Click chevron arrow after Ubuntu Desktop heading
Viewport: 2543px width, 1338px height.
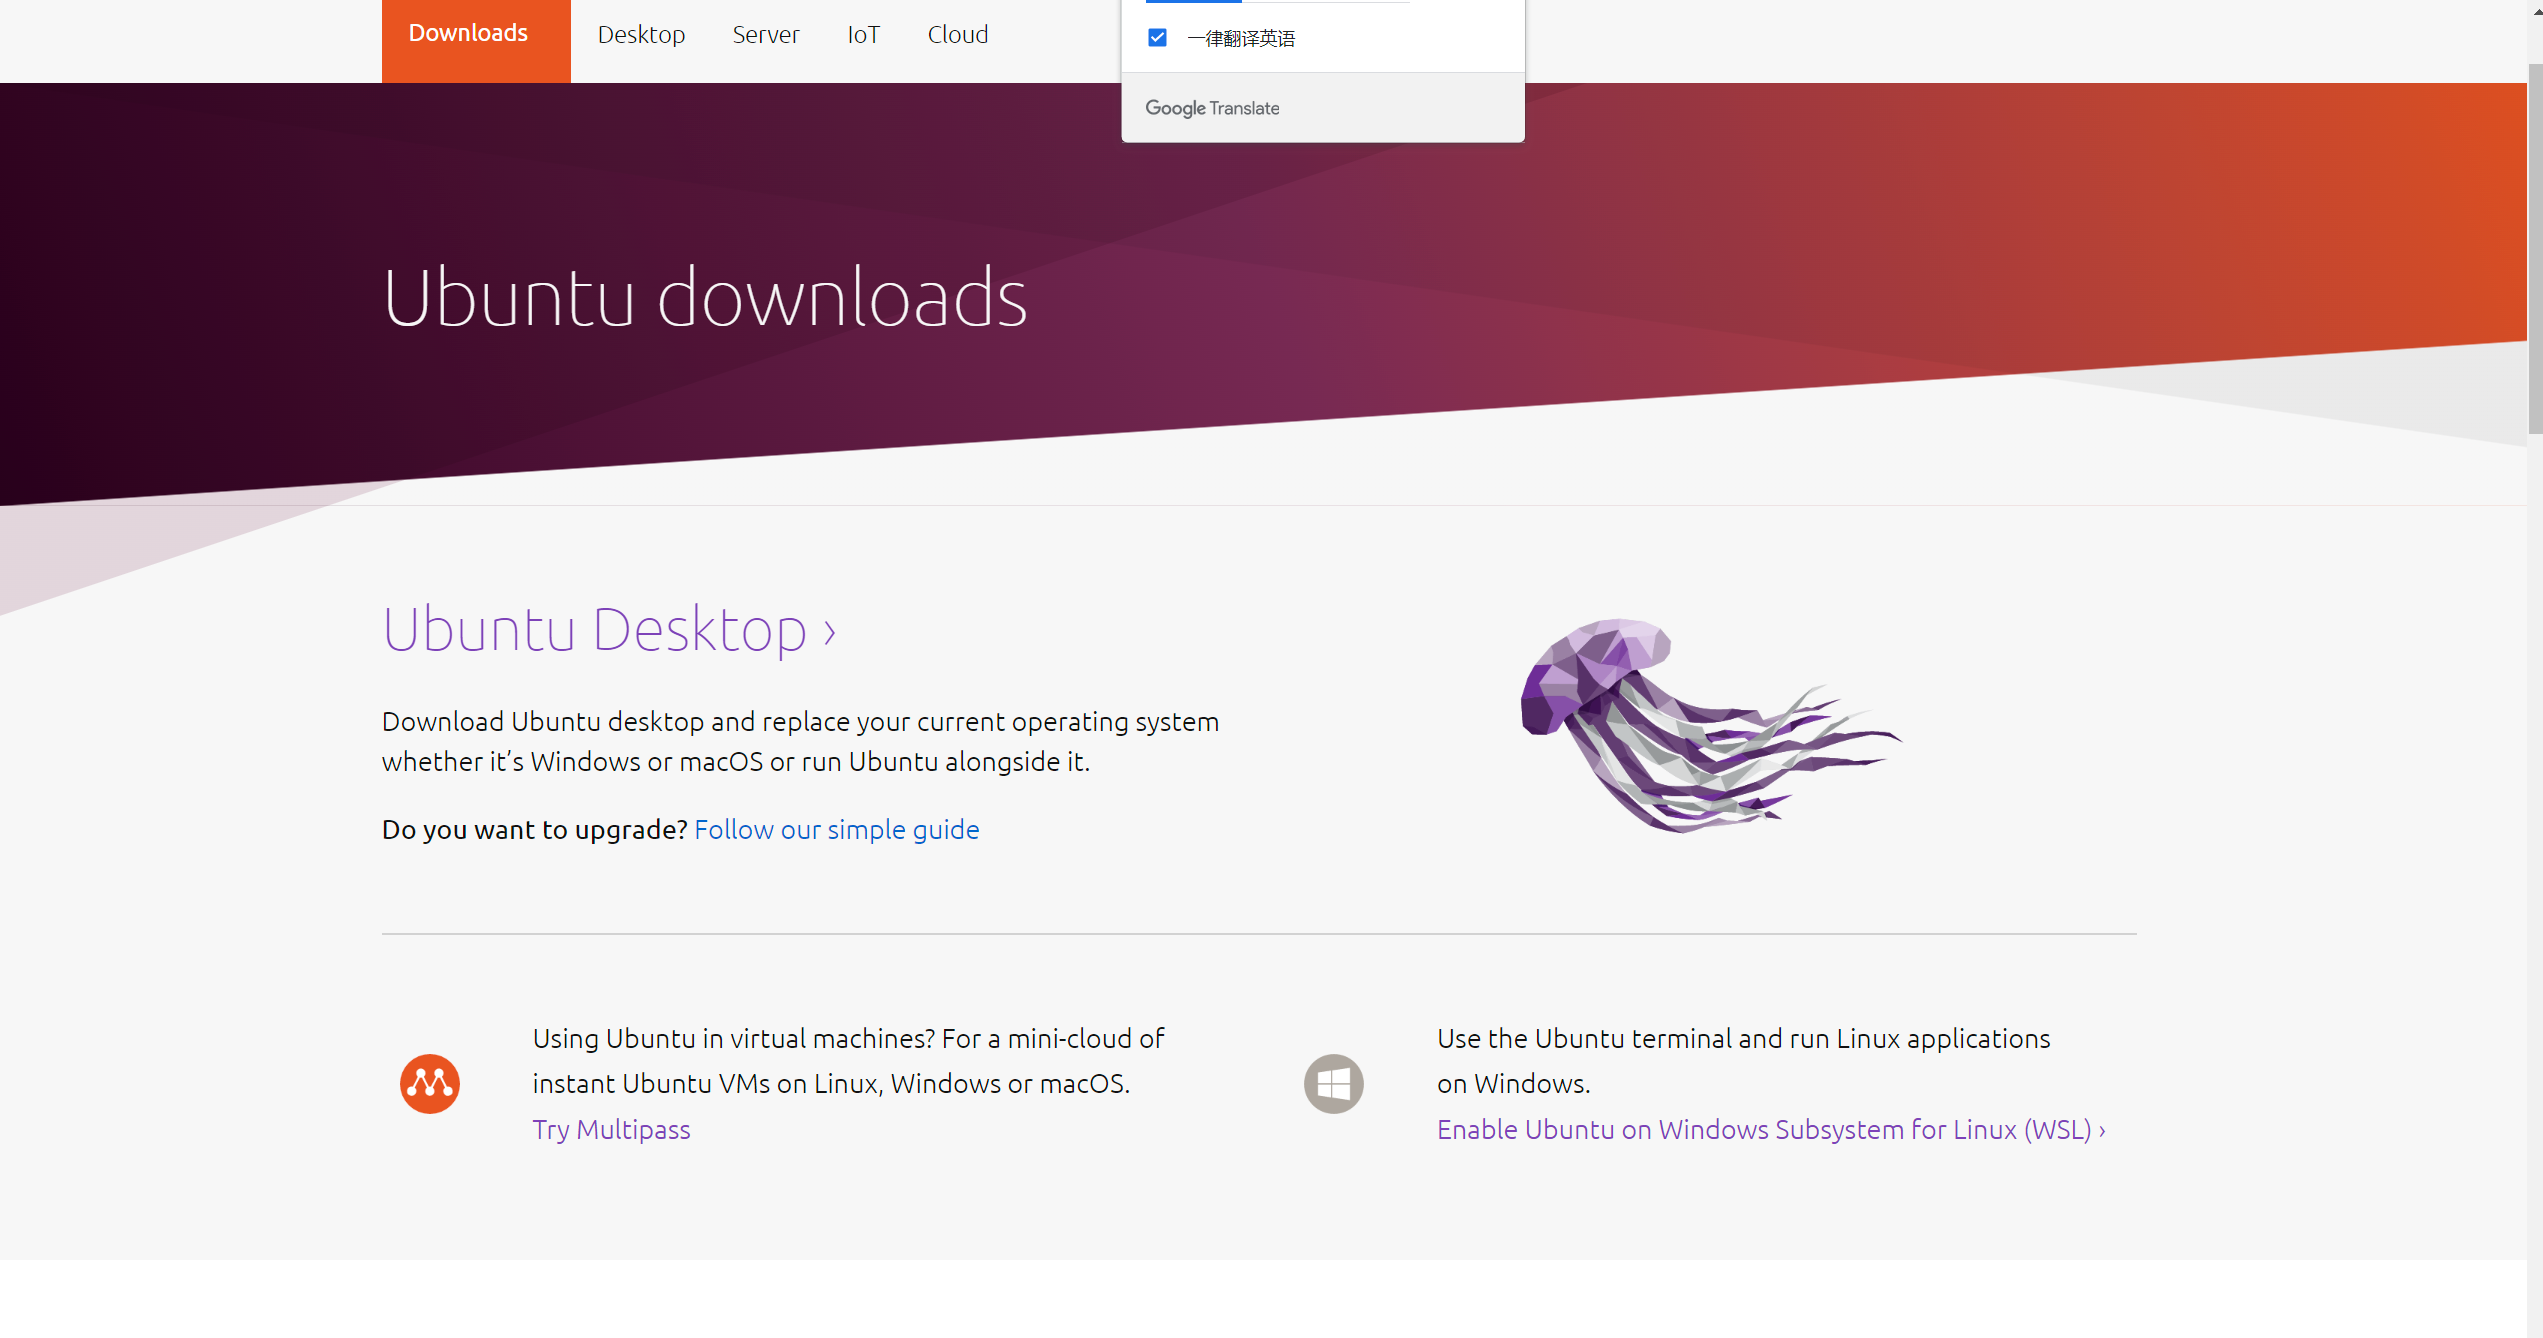(829, 633)
